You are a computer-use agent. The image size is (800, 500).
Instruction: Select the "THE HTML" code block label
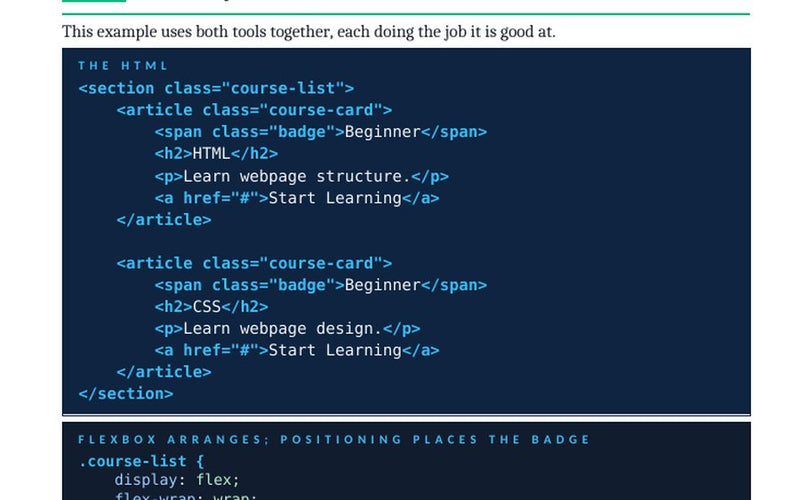pyautogui.click(x=123, y=65)
